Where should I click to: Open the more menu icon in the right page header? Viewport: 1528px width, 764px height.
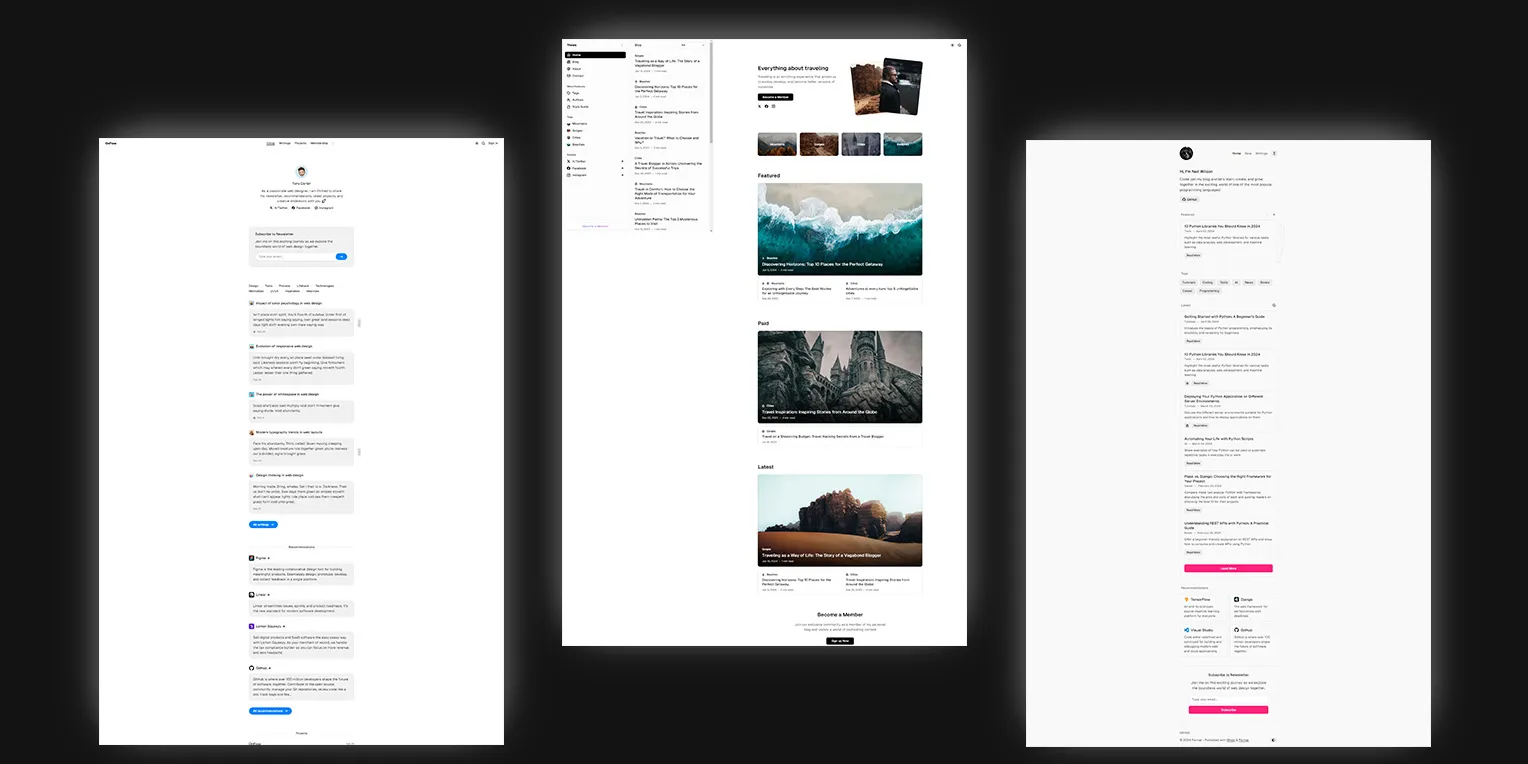(x=1274, y=153)
